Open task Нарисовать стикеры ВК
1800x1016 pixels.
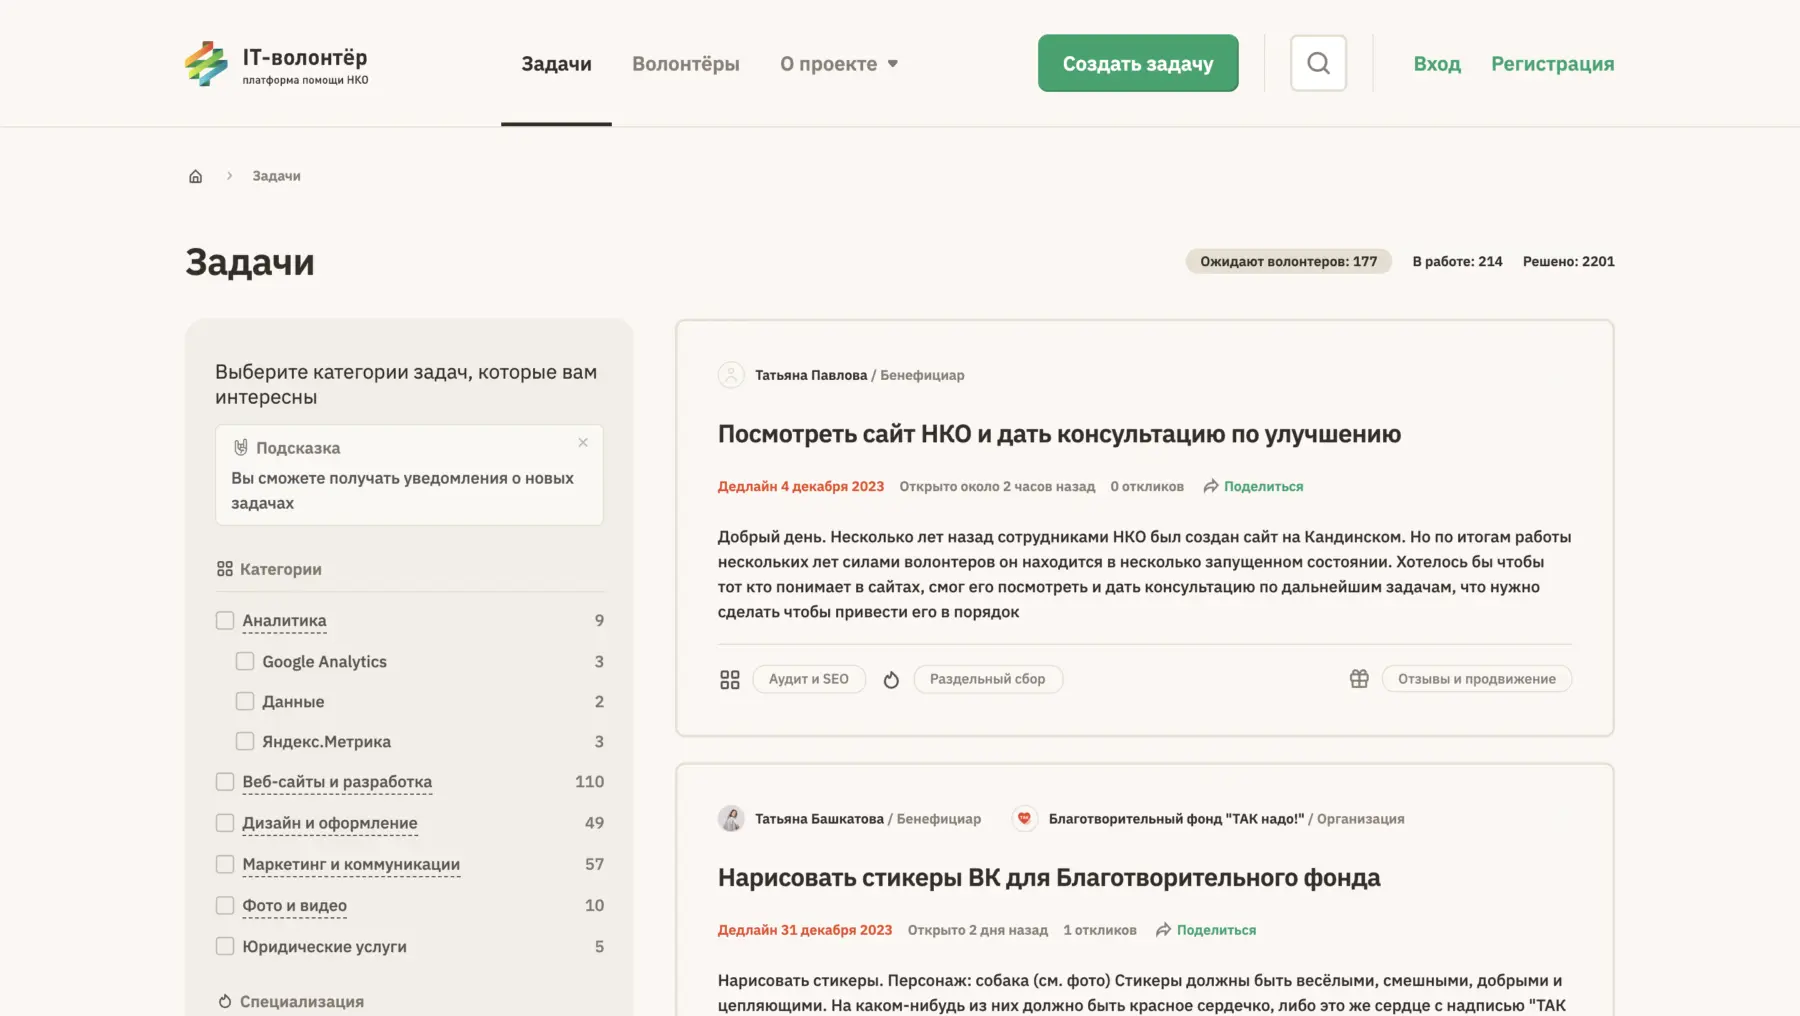click(1049, 877)
